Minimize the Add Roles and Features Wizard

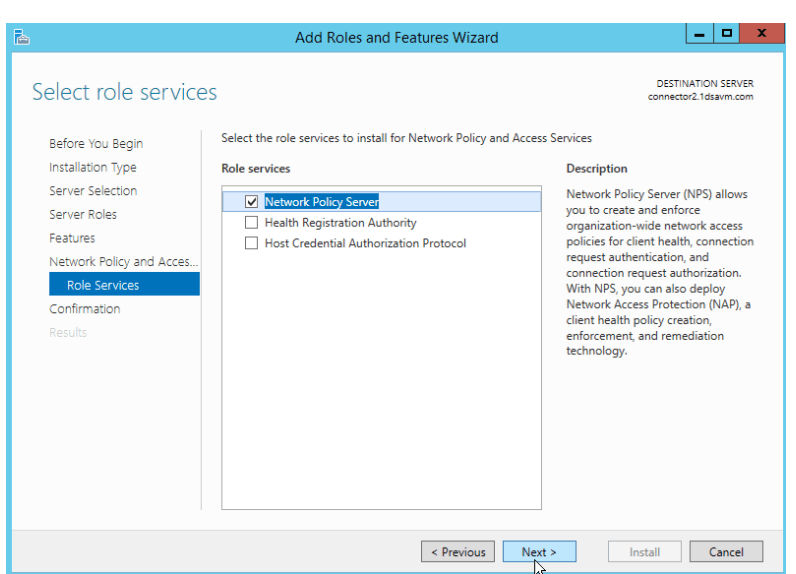tap(700, 34)
